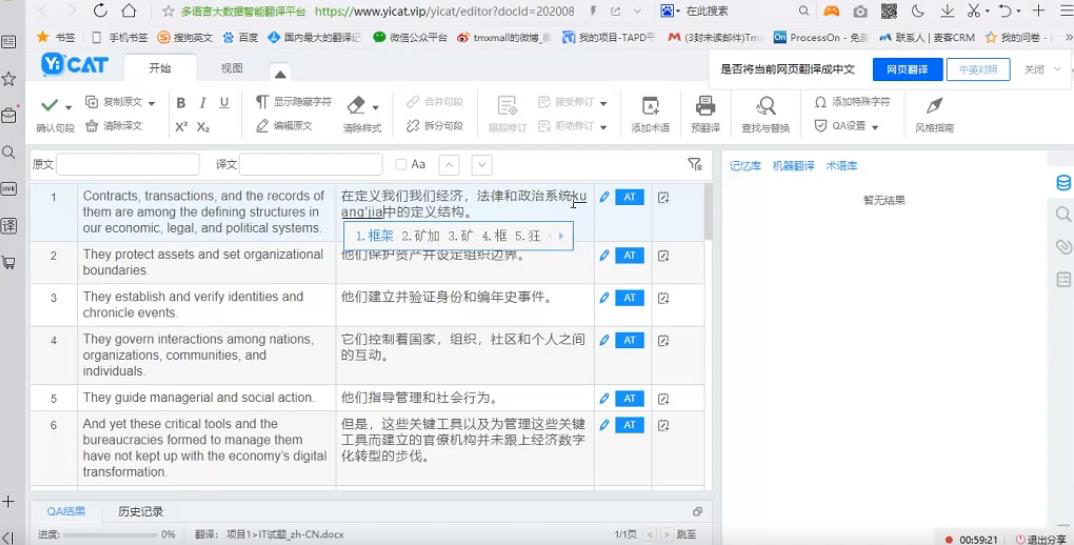Screen dimensions: 1074x545
Task: Click the superscript X² icon
Action: 181,127
